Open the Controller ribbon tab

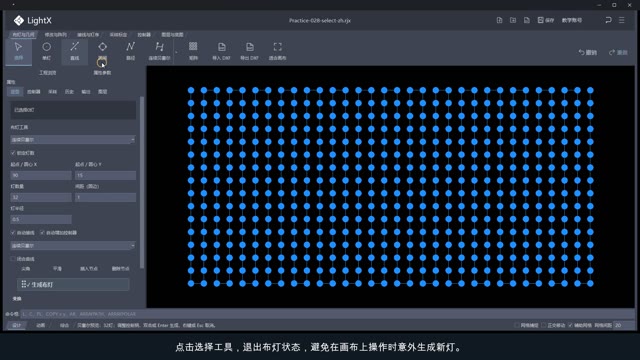pos(144,35)
